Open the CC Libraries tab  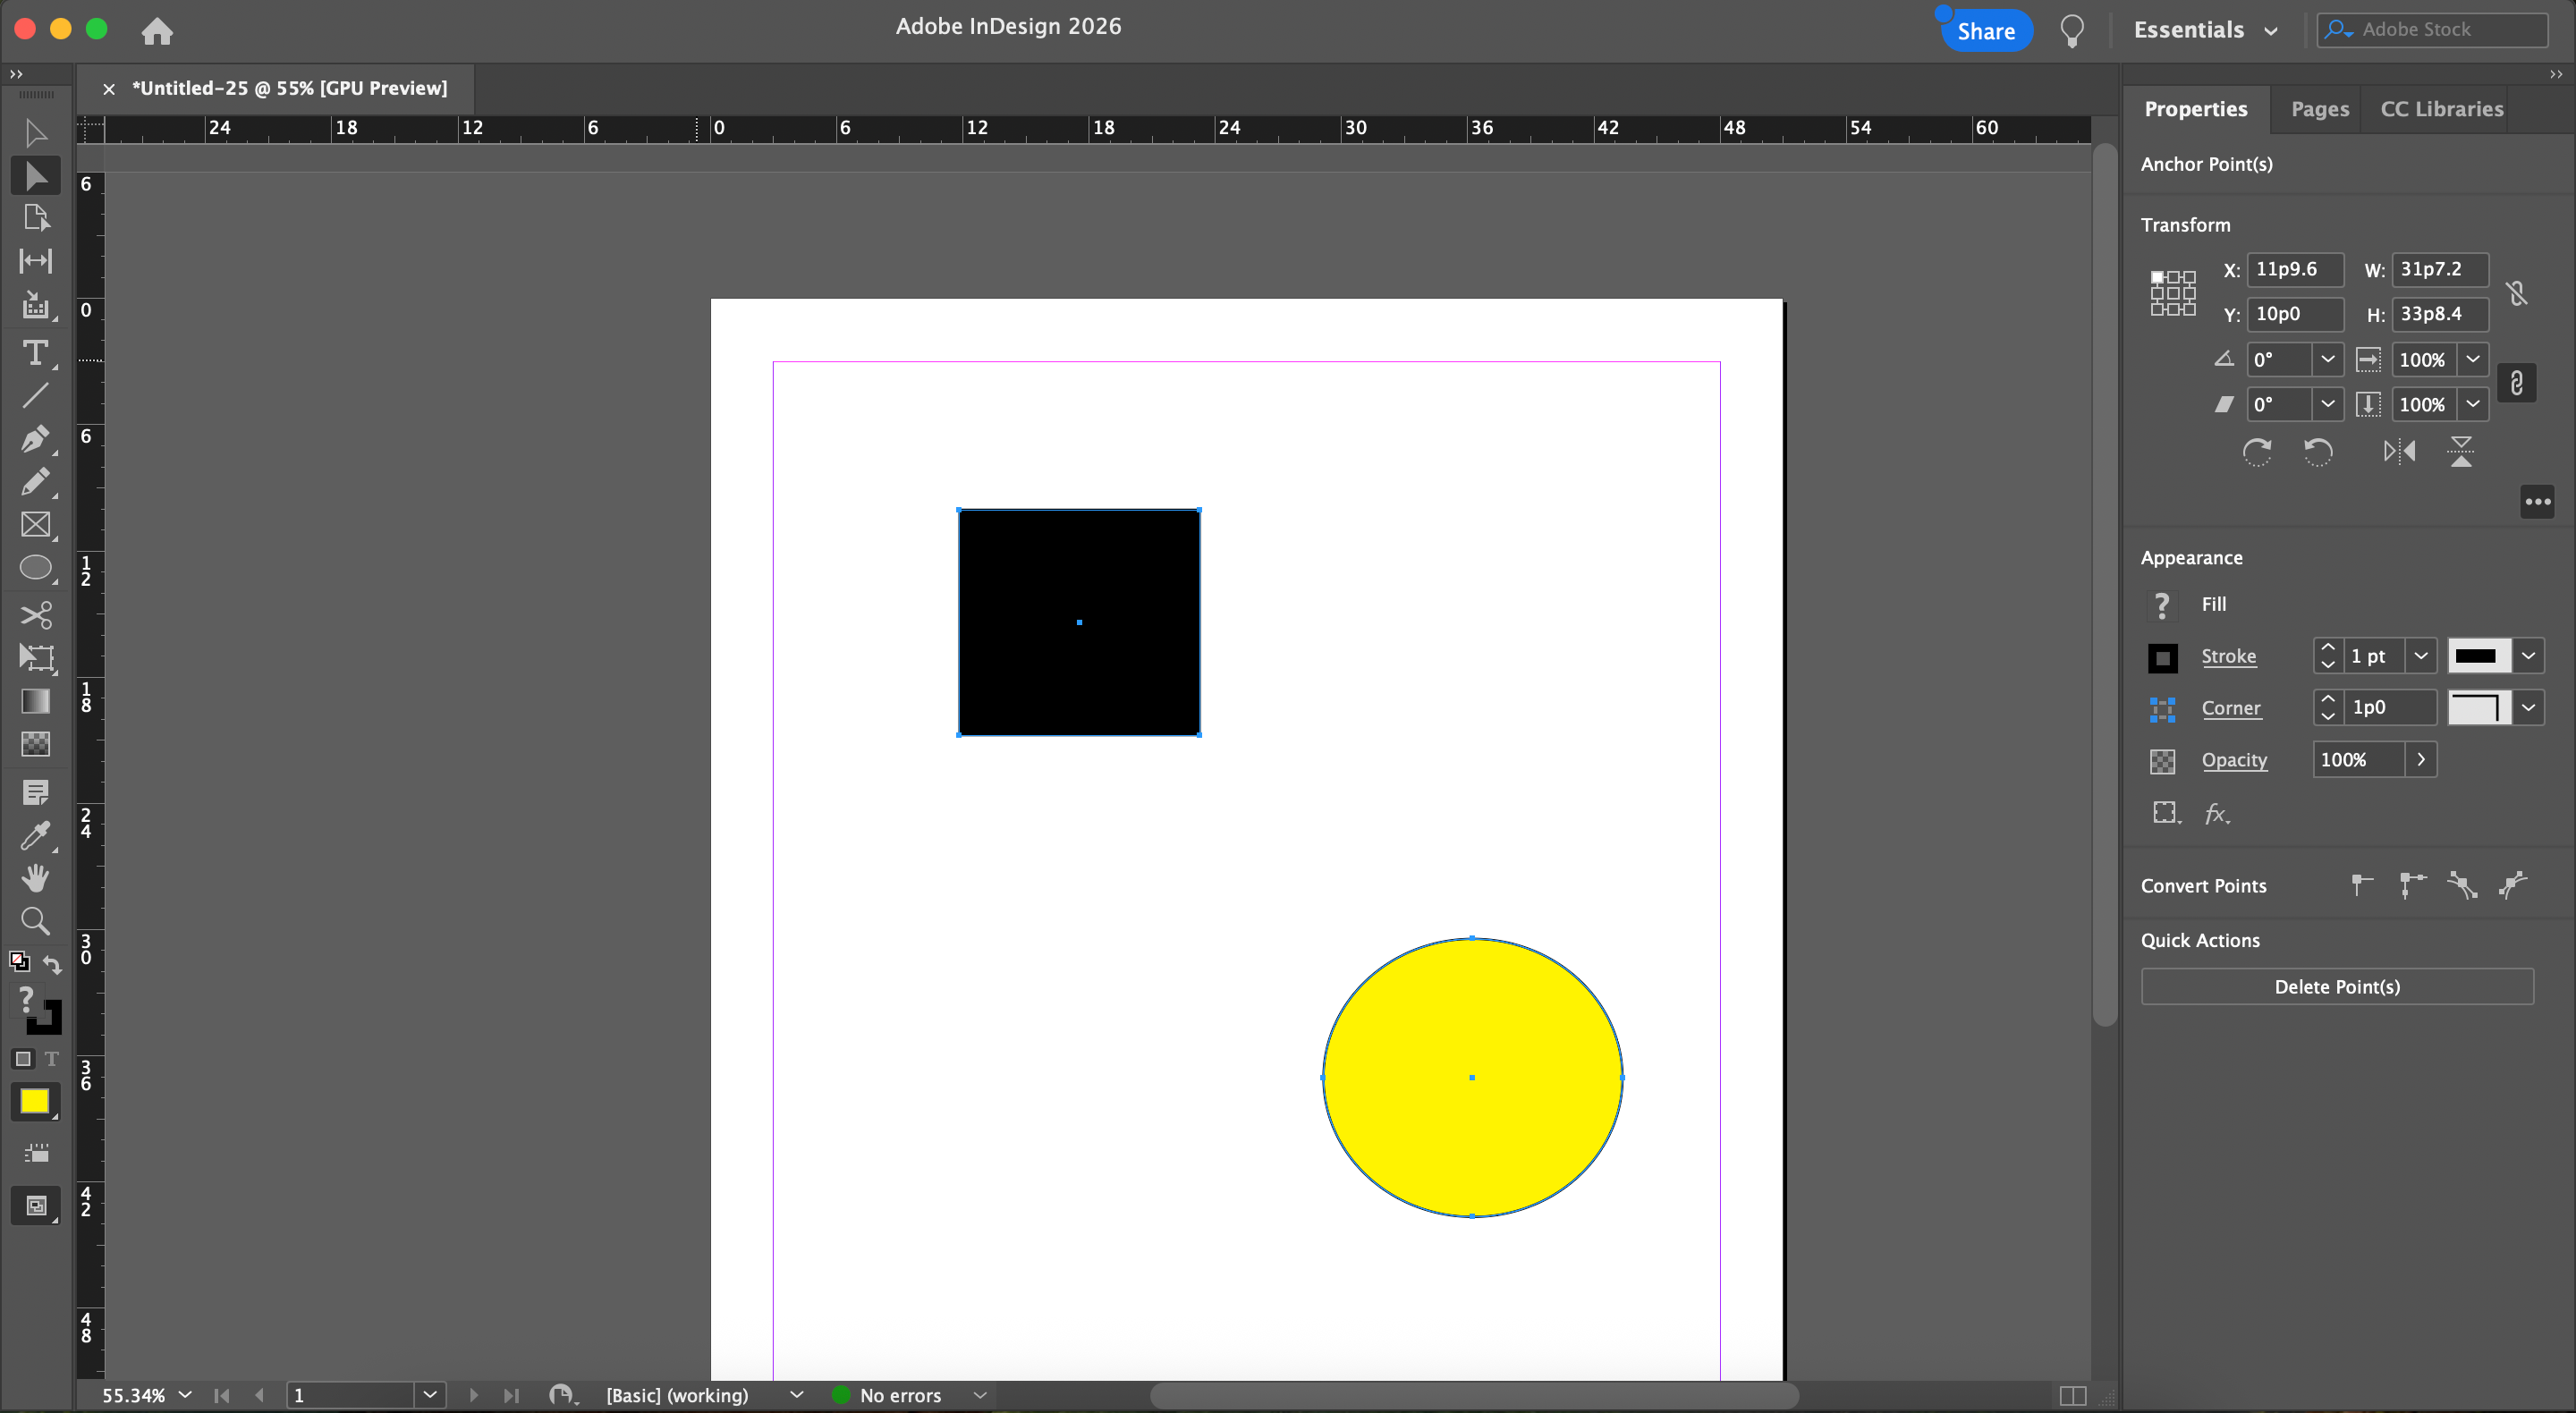(x=2441, y=109)
